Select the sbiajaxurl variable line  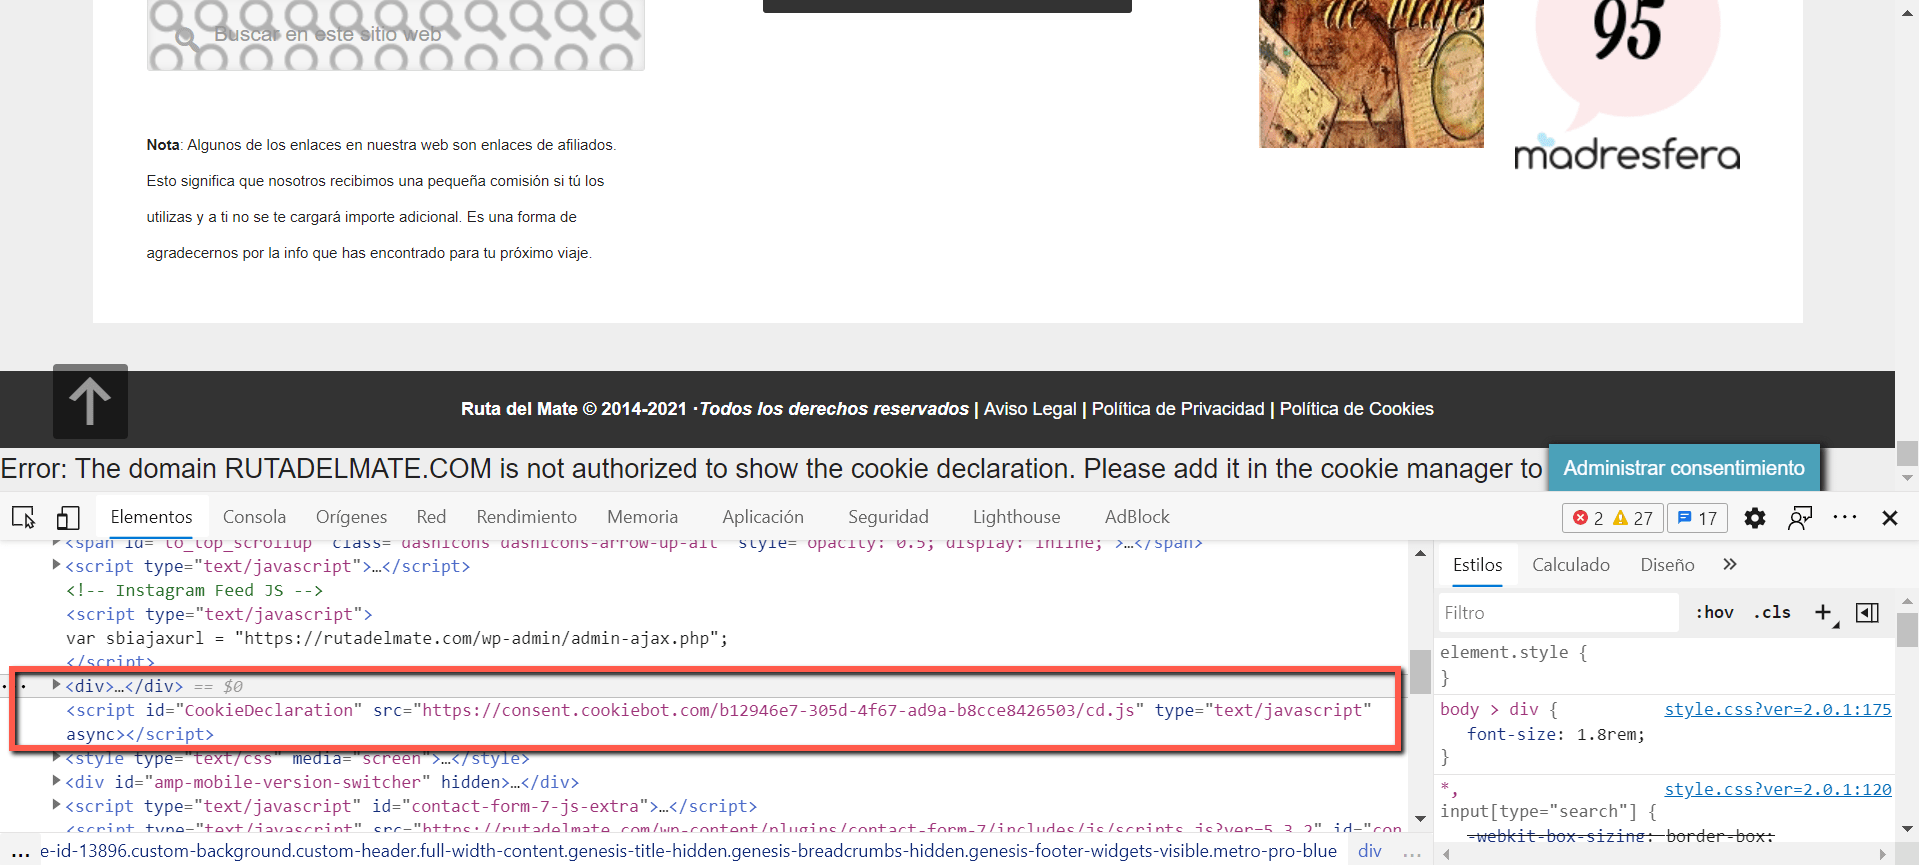pyautogui.click(x=397, y=638)
